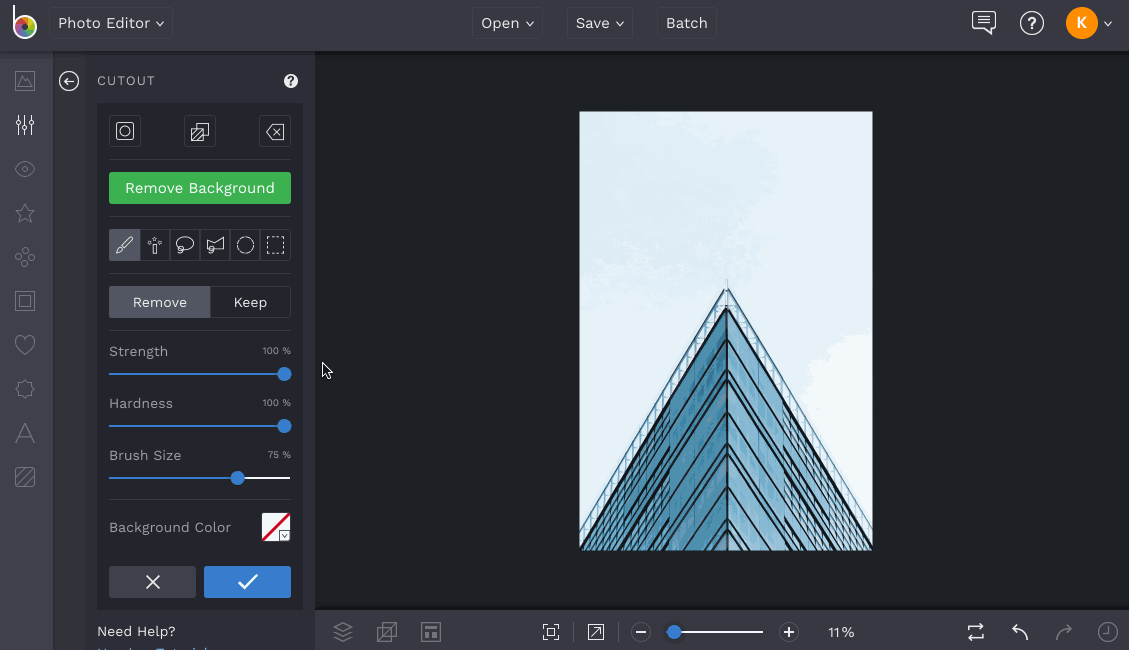Open the Textures sidebar icon

click(25, 477)
